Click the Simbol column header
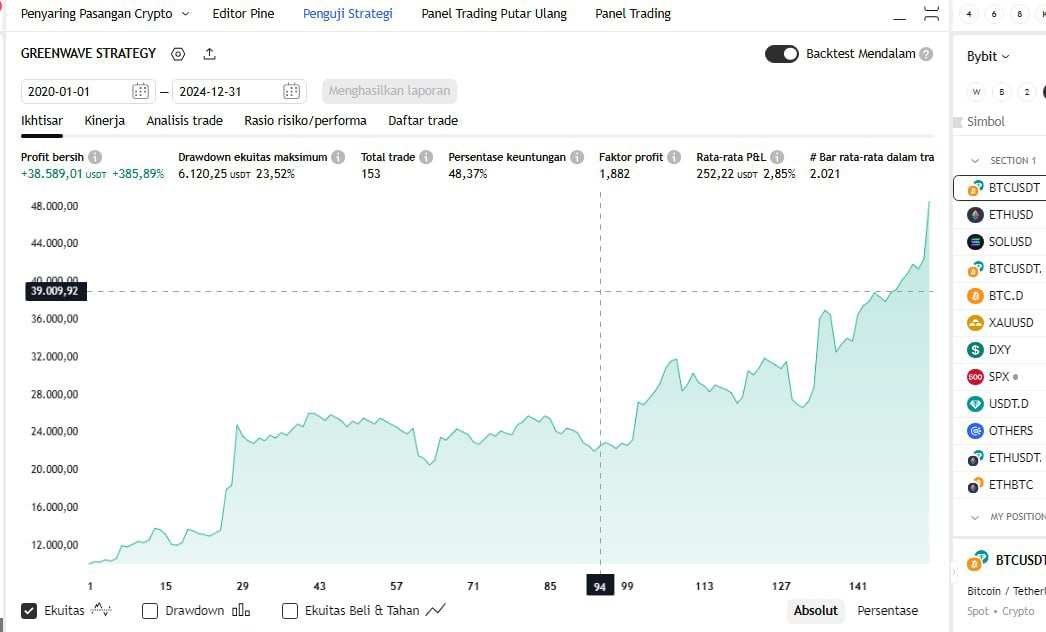 [x=985, y=121]
